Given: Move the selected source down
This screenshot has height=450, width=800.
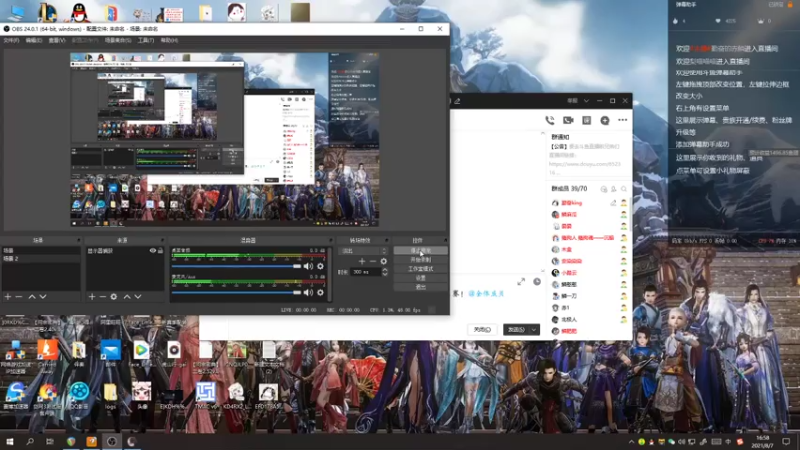Looking at the screenshot, I should coord(138,296).
